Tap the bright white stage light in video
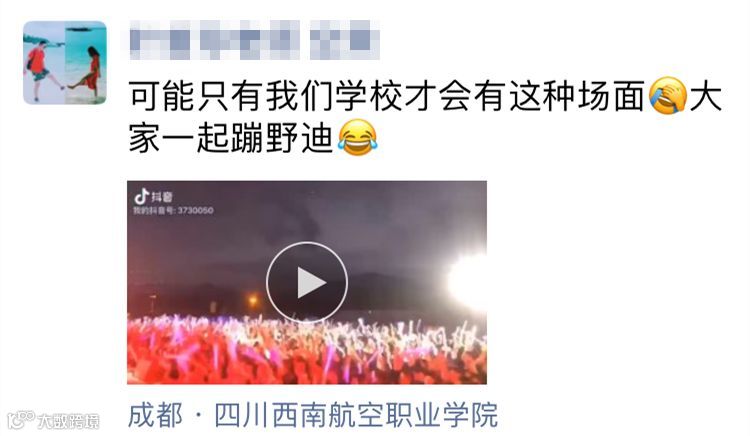Image resolution: width=750 pixels, height=436 pixels. click(x=467, y=281)
